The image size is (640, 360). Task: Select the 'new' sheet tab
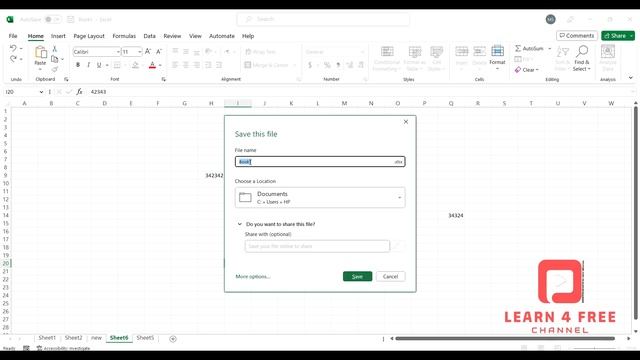click(96, 338)
